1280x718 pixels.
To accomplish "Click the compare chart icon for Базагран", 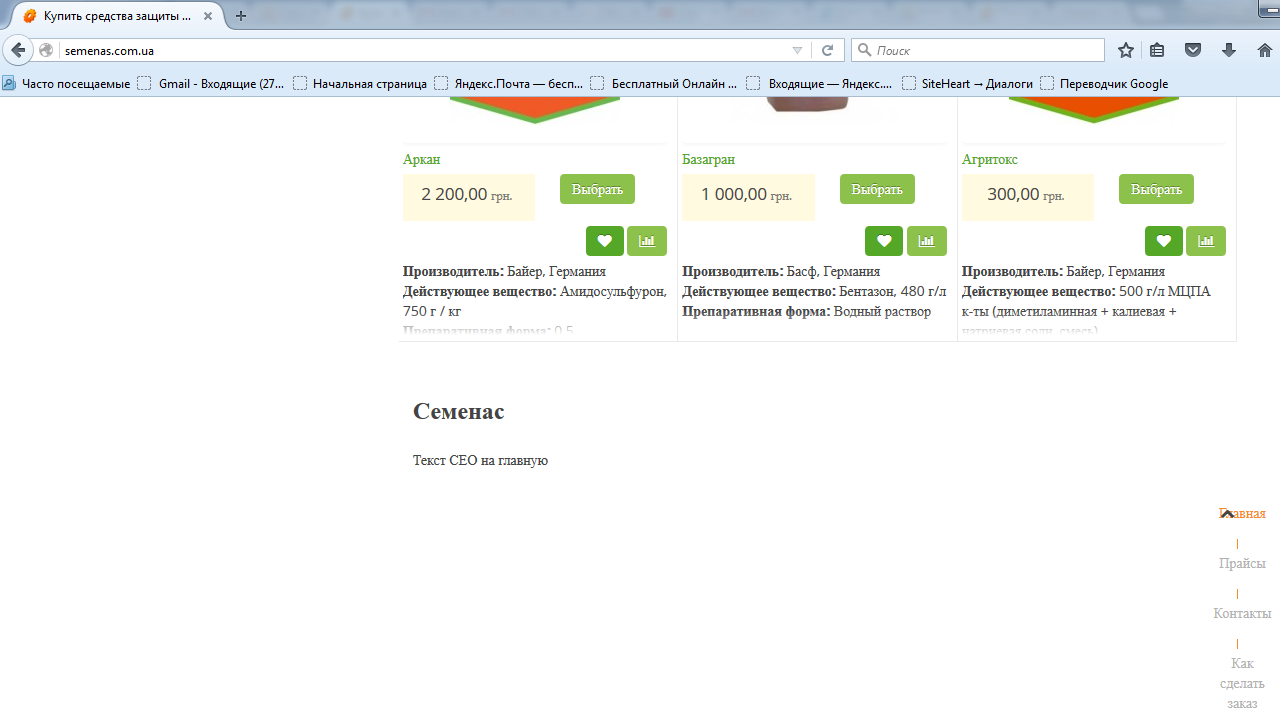I will (x=926, y=241).
